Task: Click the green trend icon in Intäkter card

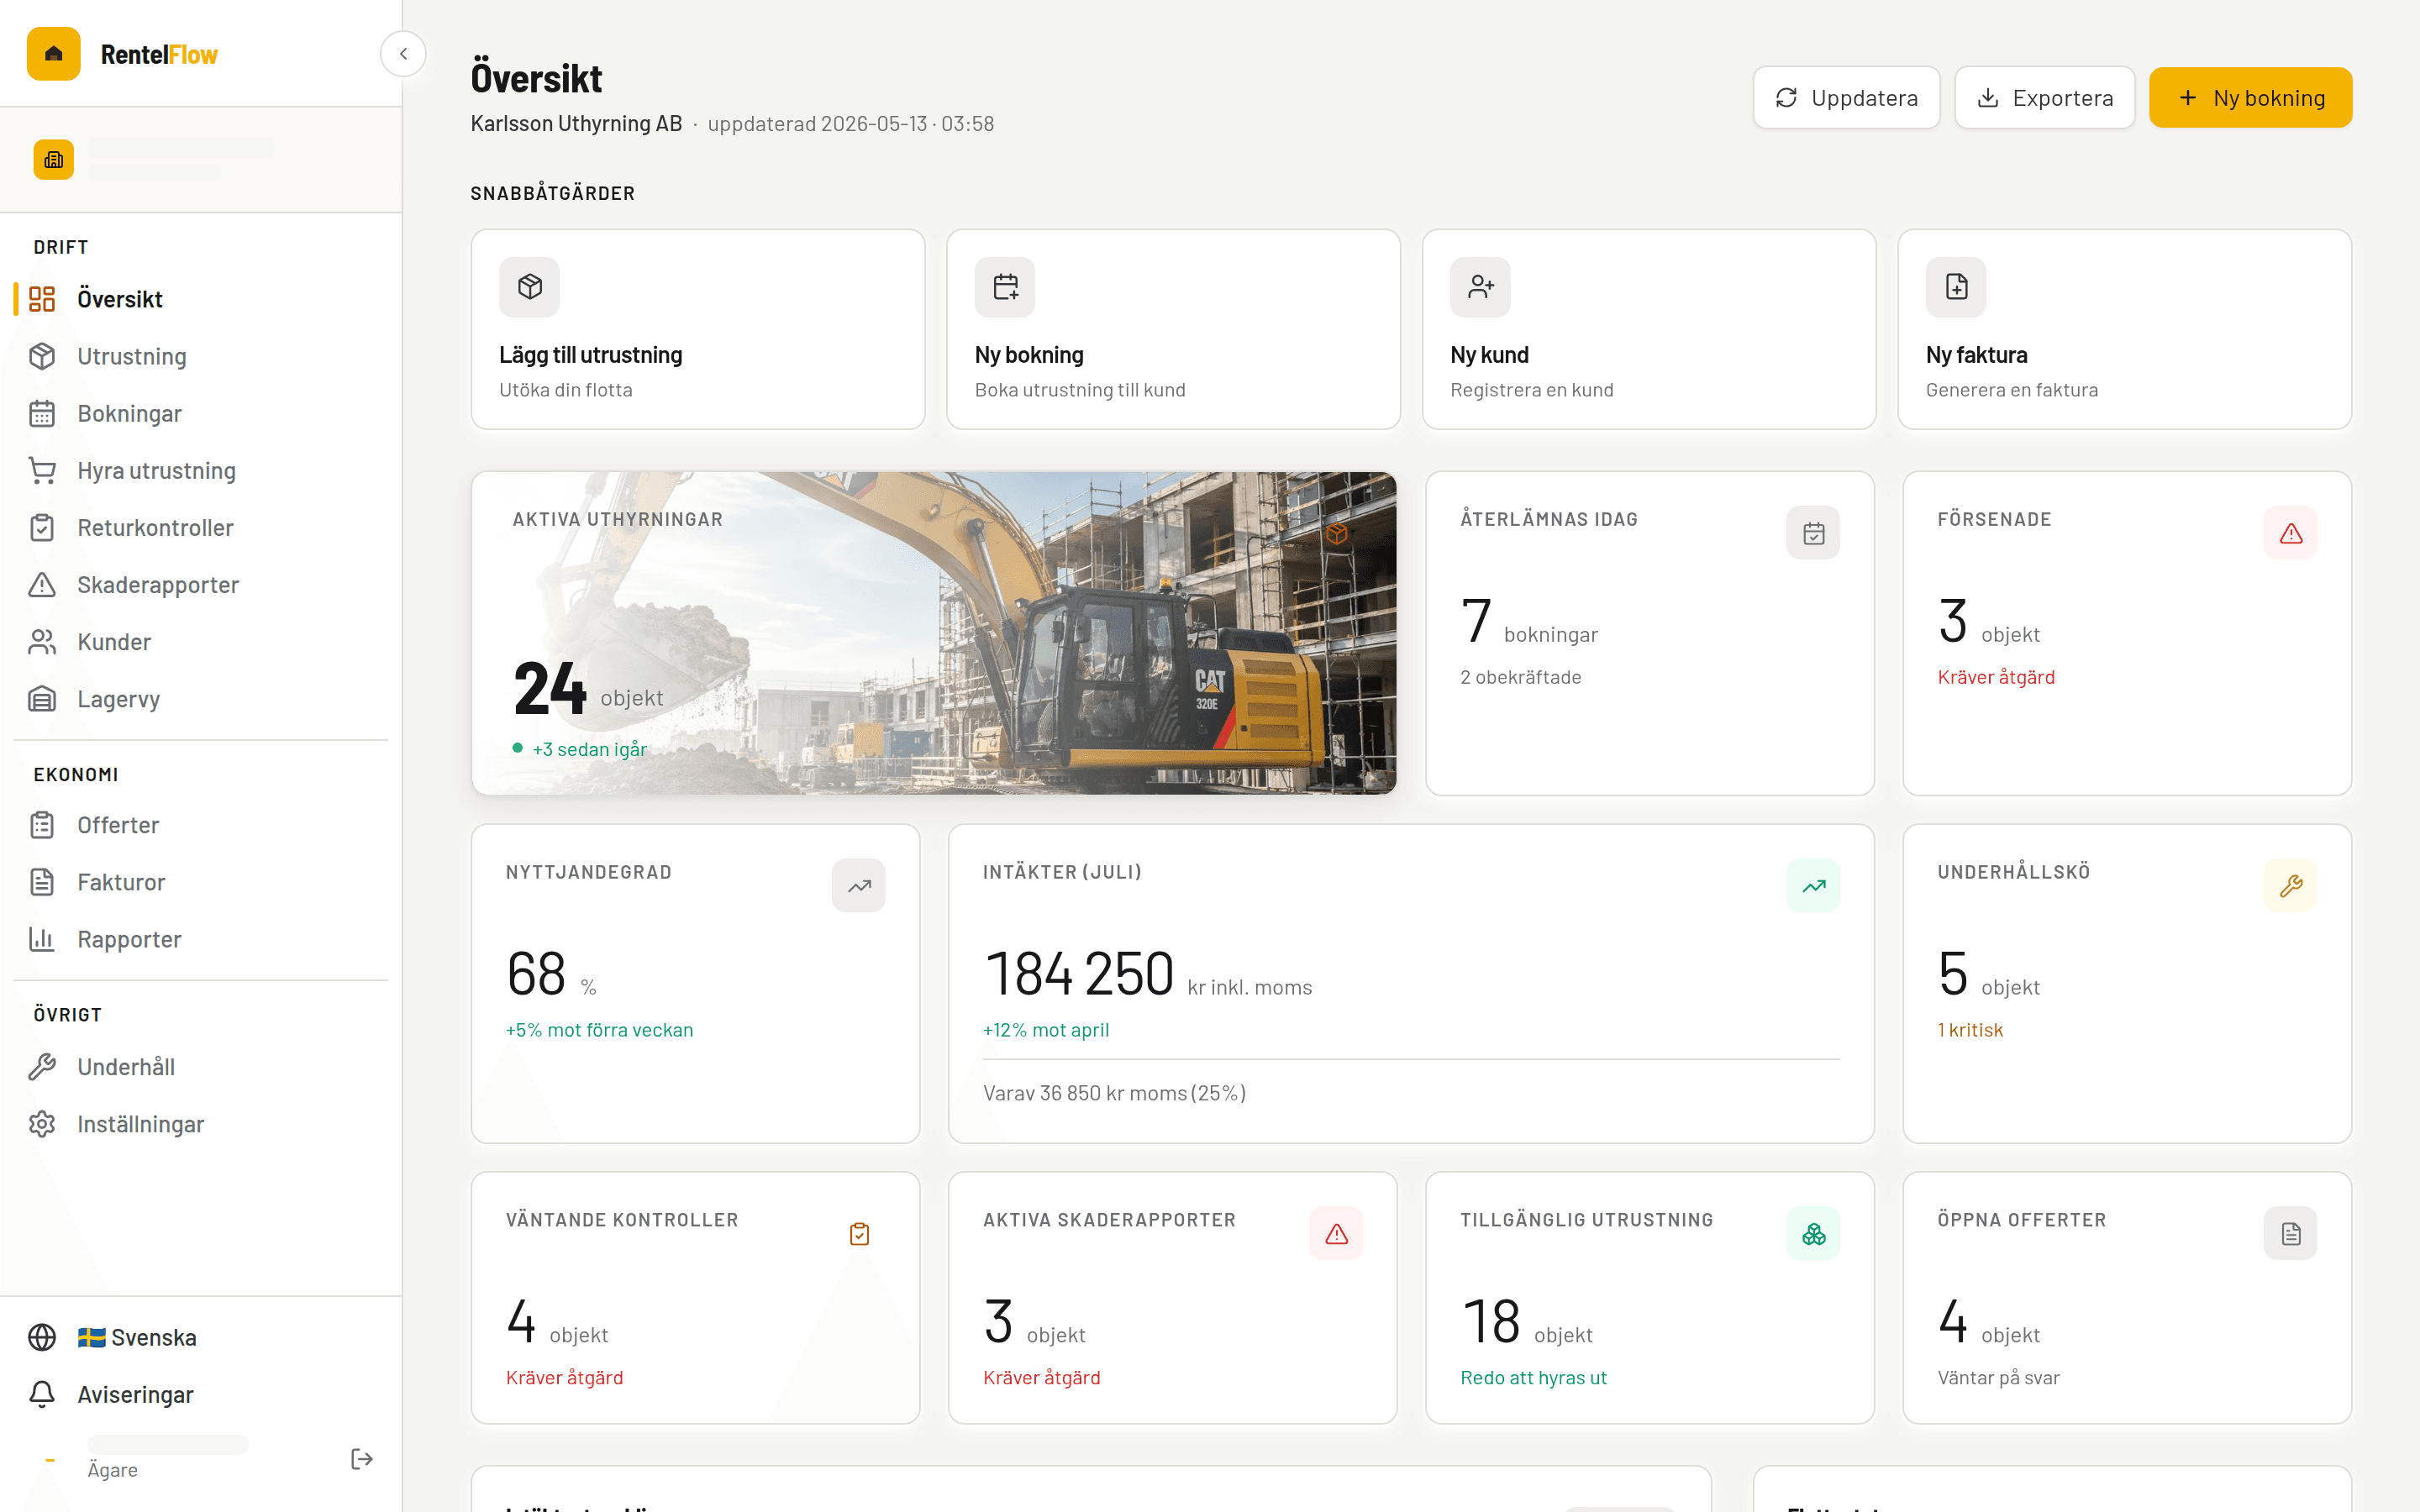Action: pos(1813,885)
